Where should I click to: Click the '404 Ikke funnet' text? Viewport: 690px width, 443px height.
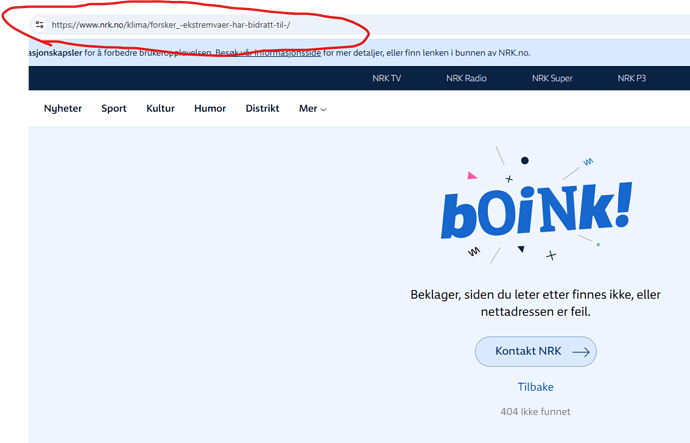point(536,412)
